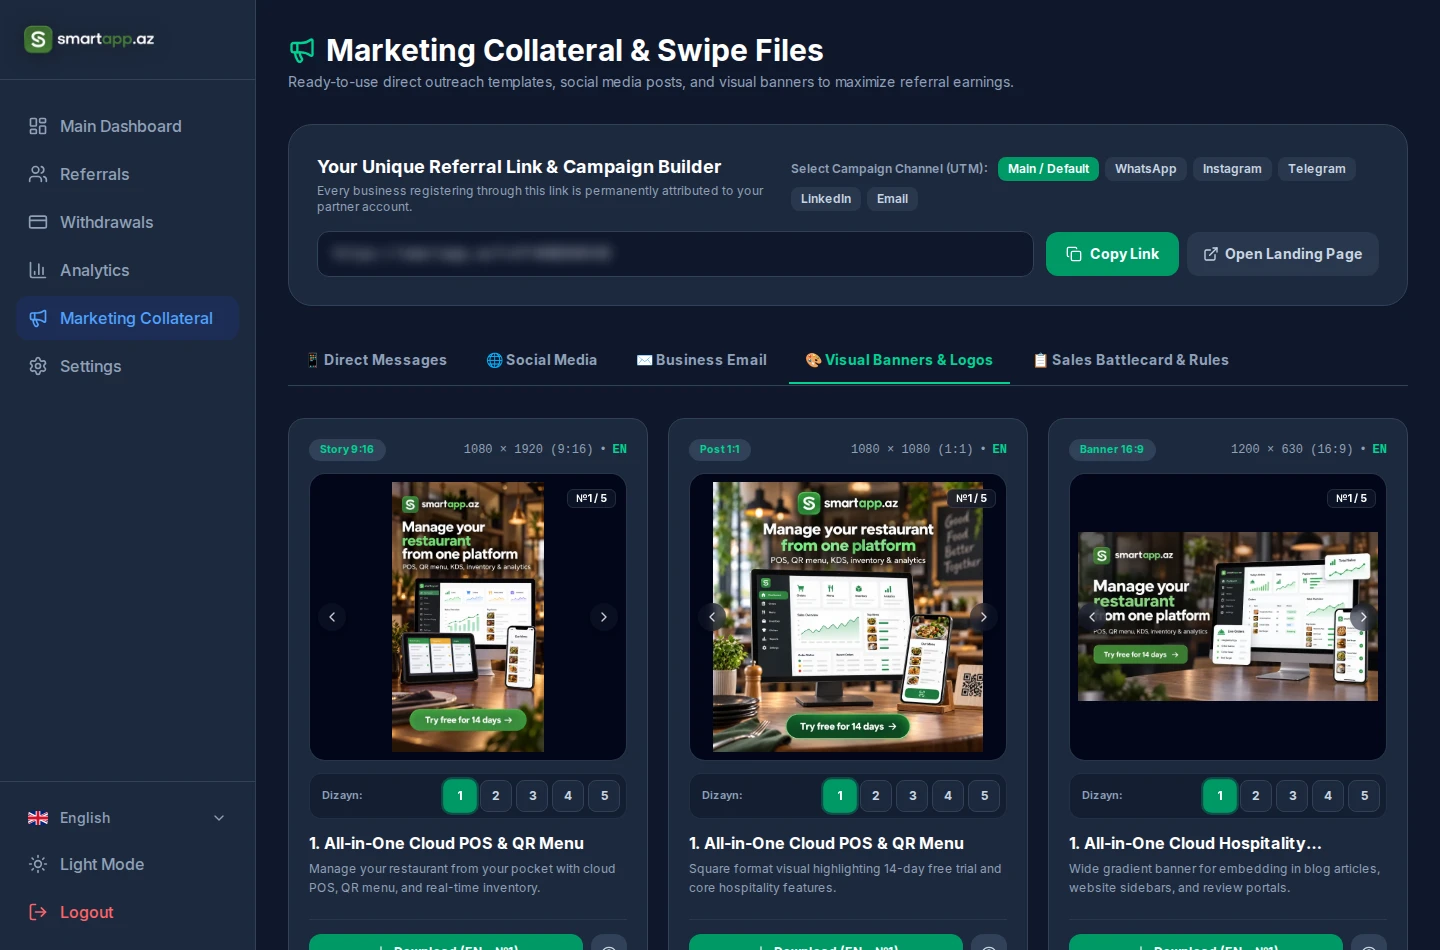Click the smartapp.az logo
The width and height of the screenshot is (1440, 950).
point(89,39)
